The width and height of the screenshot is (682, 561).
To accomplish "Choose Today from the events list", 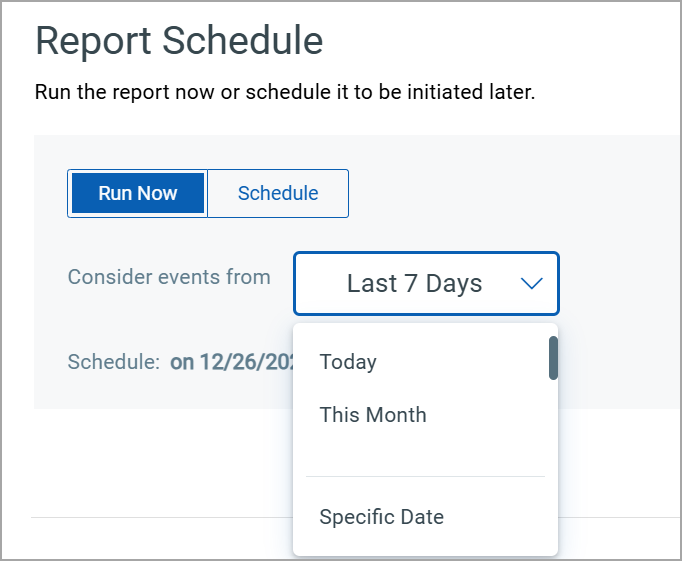I will pyautogui.click(x=348, y=362).
